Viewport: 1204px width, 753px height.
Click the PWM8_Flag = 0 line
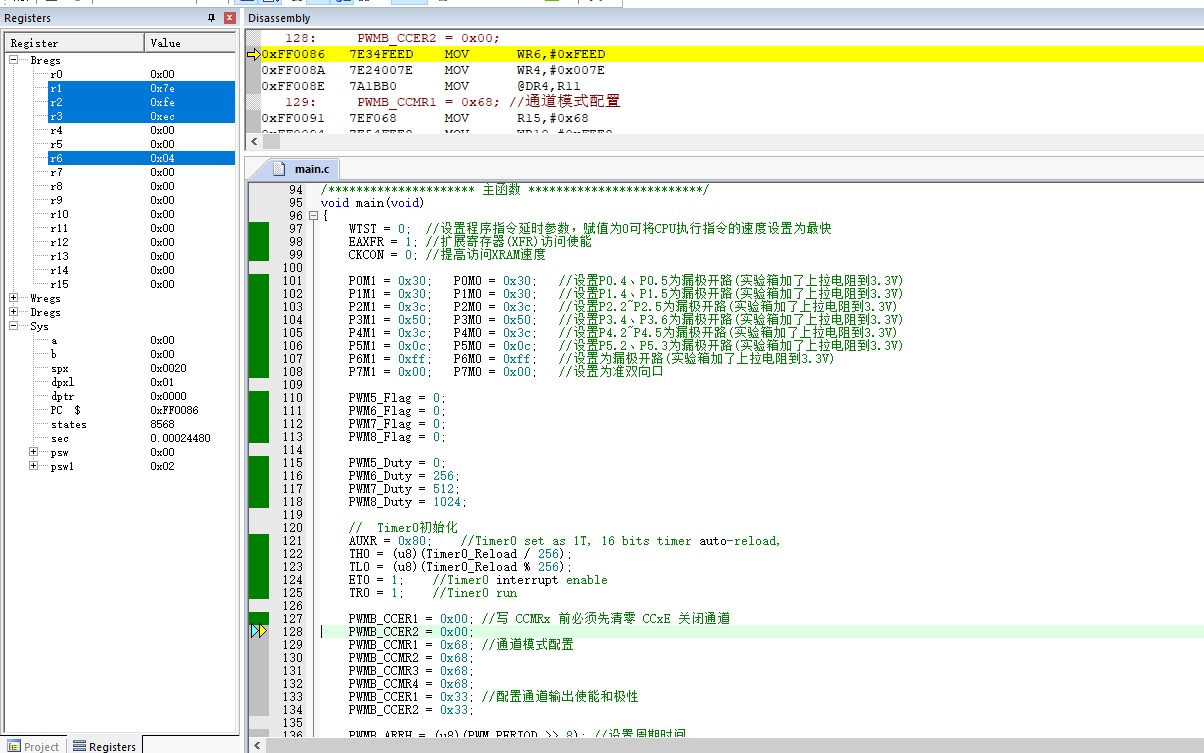[x=397, y=437]
